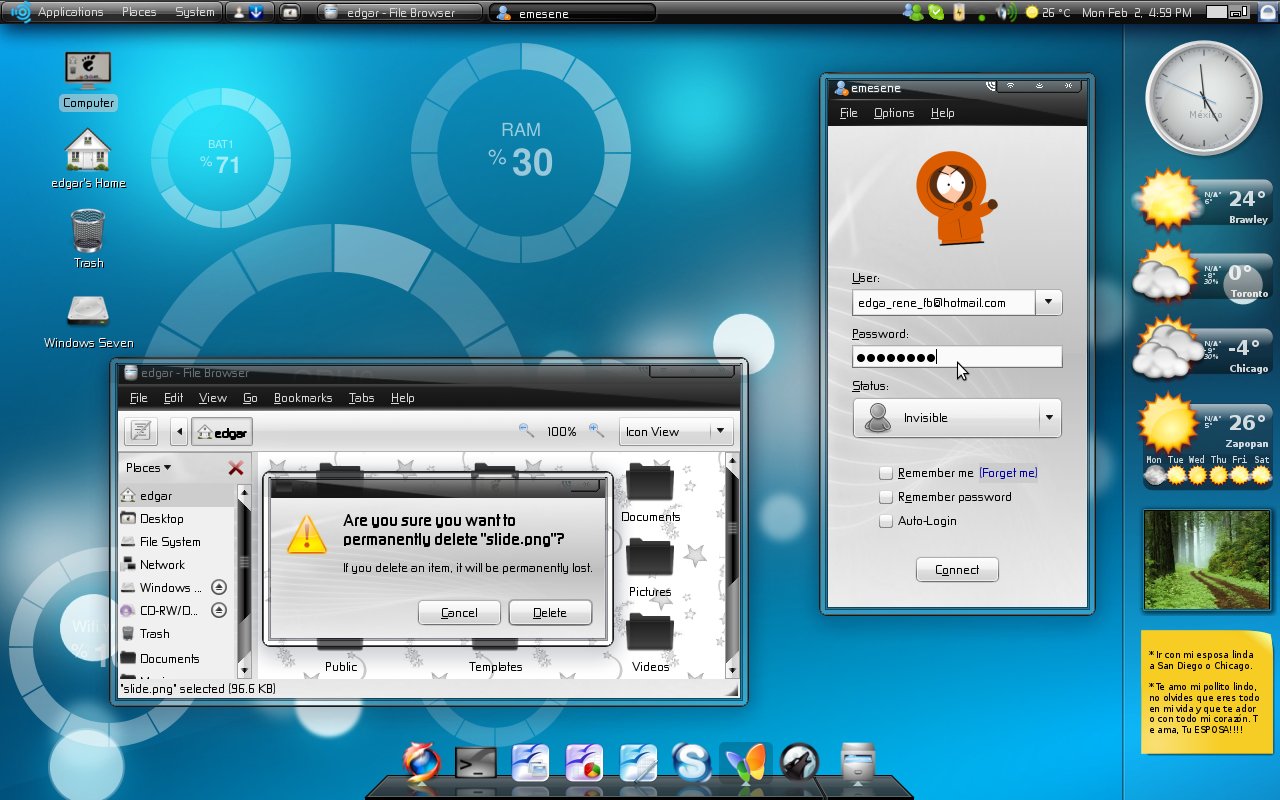Click the User email input field

click(943, 302)
